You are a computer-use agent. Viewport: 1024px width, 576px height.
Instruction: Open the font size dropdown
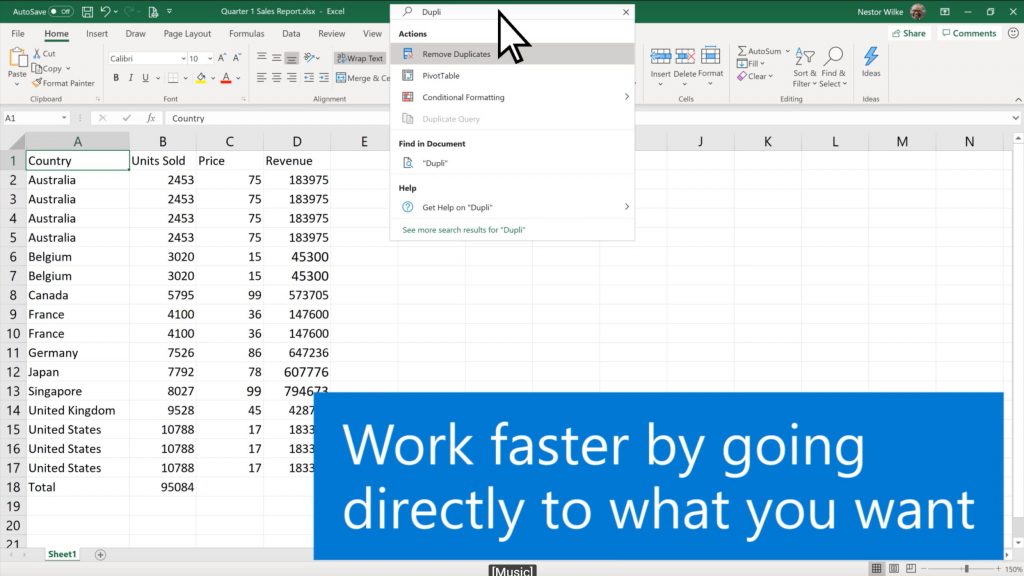click(210, 59)
